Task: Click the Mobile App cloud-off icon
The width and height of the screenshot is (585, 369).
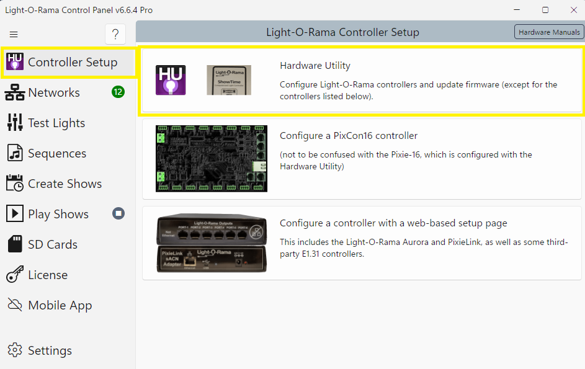Action: click(15, 304)
